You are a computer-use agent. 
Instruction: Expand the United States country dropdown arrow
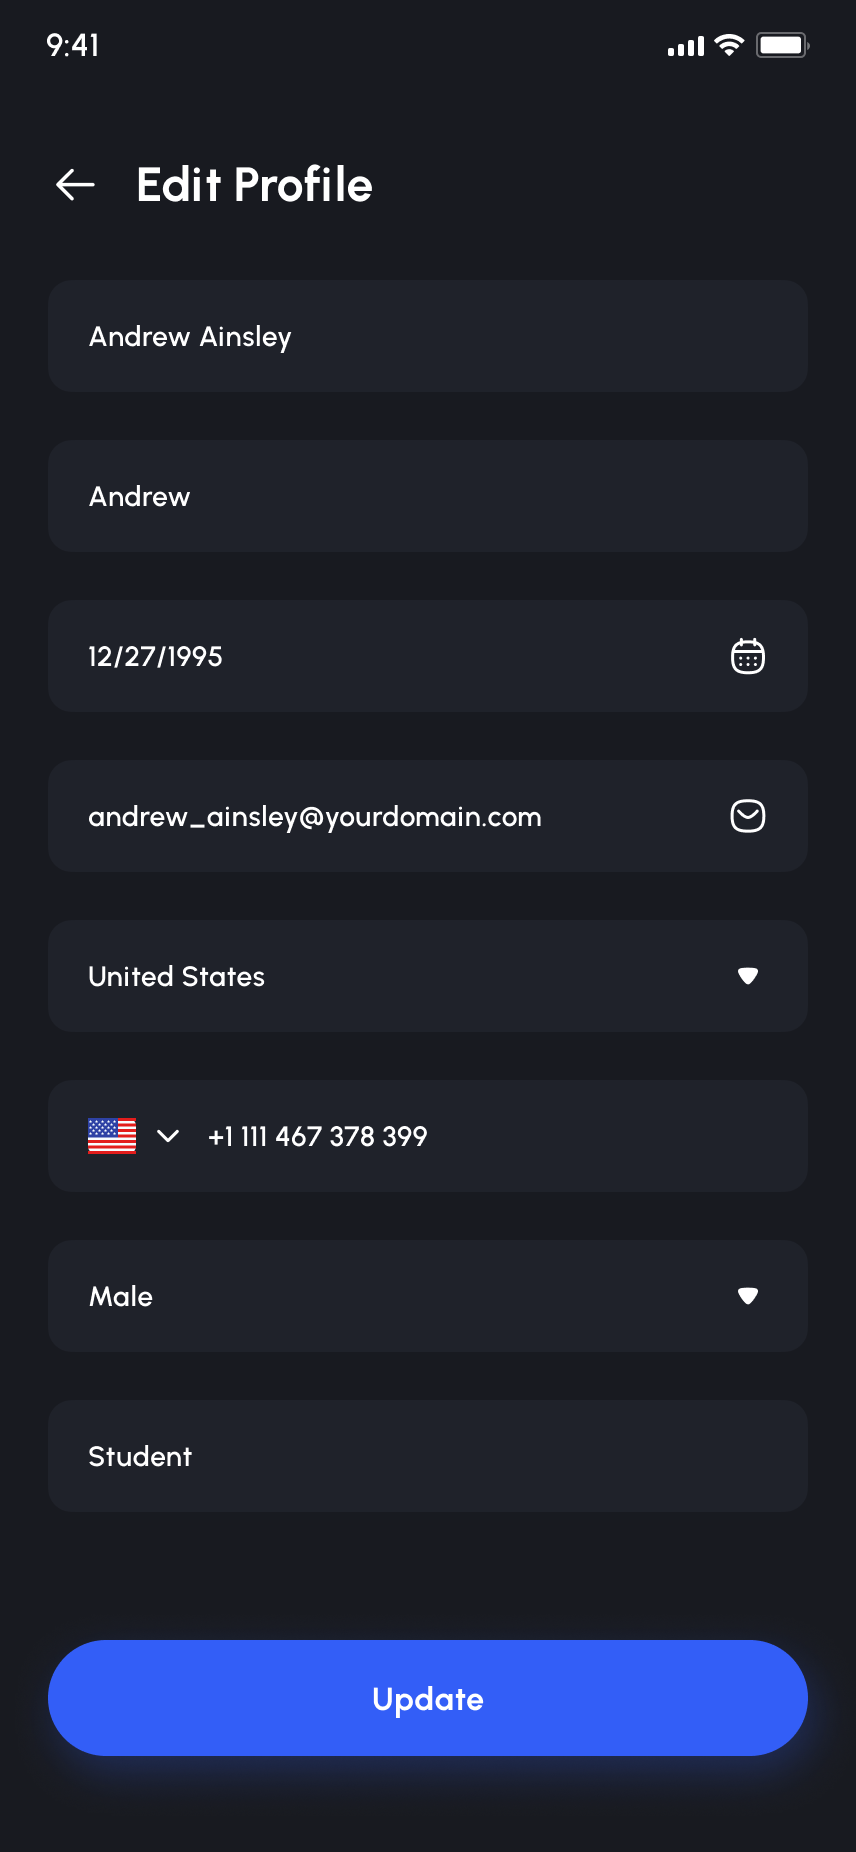point(747,976)
